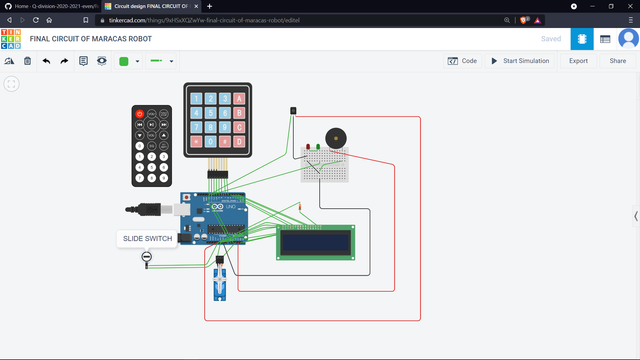Viewport: 640px width, 360px height.
Task: Select the IR remote component
Action: (x=151, y=146)
